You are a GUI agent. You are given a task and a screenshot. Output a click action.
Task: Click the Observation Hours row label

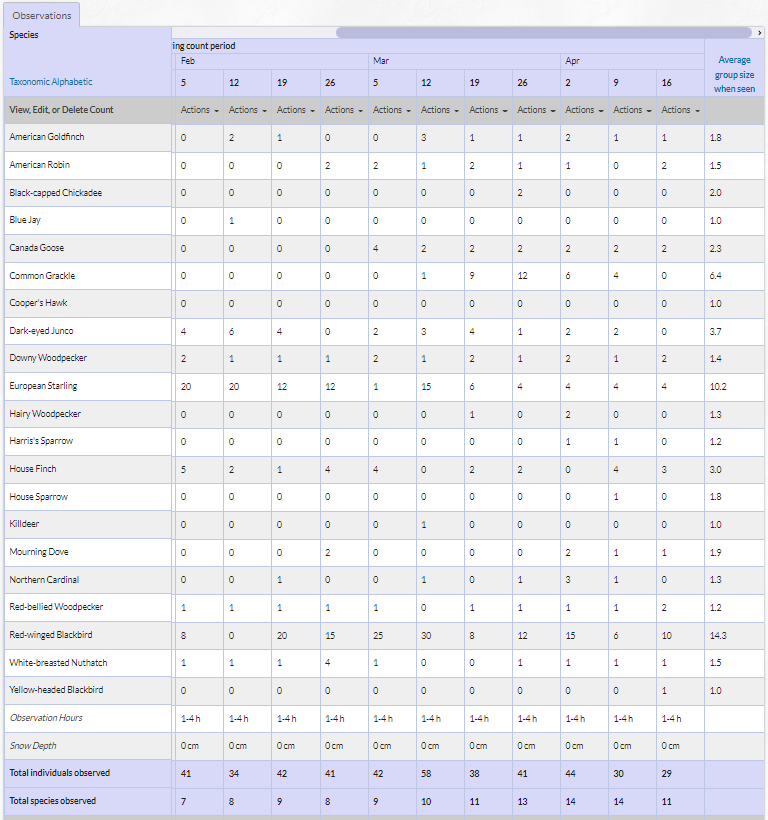46,718
